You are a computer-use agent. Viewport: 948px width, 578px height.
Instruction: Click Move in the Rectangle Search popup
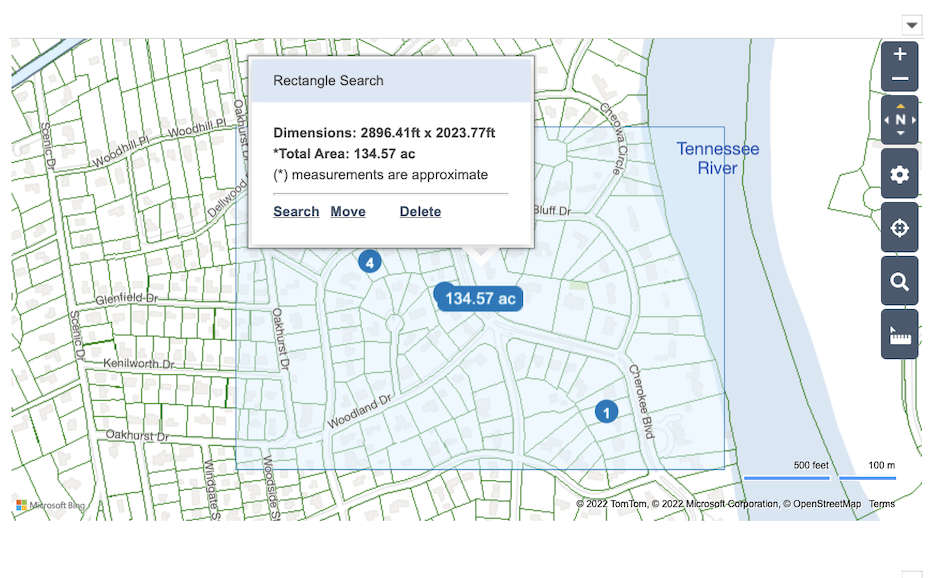(348, 212)
